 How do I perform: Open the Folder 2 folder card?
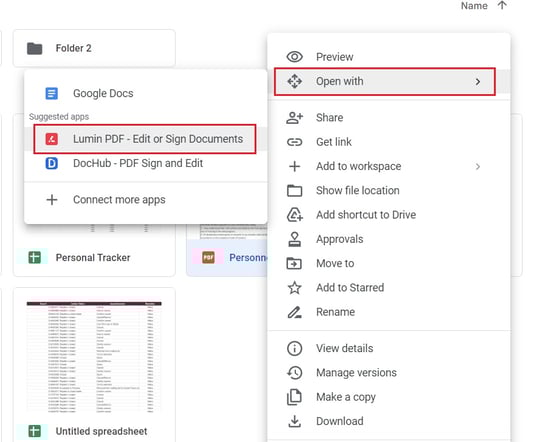click(x=94, y=48)
